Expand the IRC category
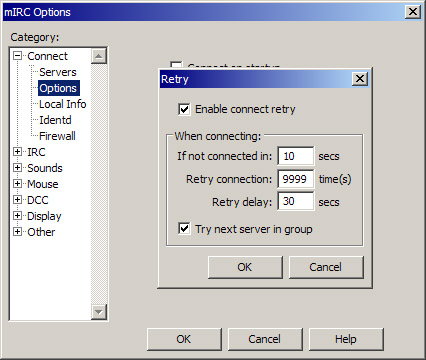Screen dimensions: 426x360 (17, 152)
